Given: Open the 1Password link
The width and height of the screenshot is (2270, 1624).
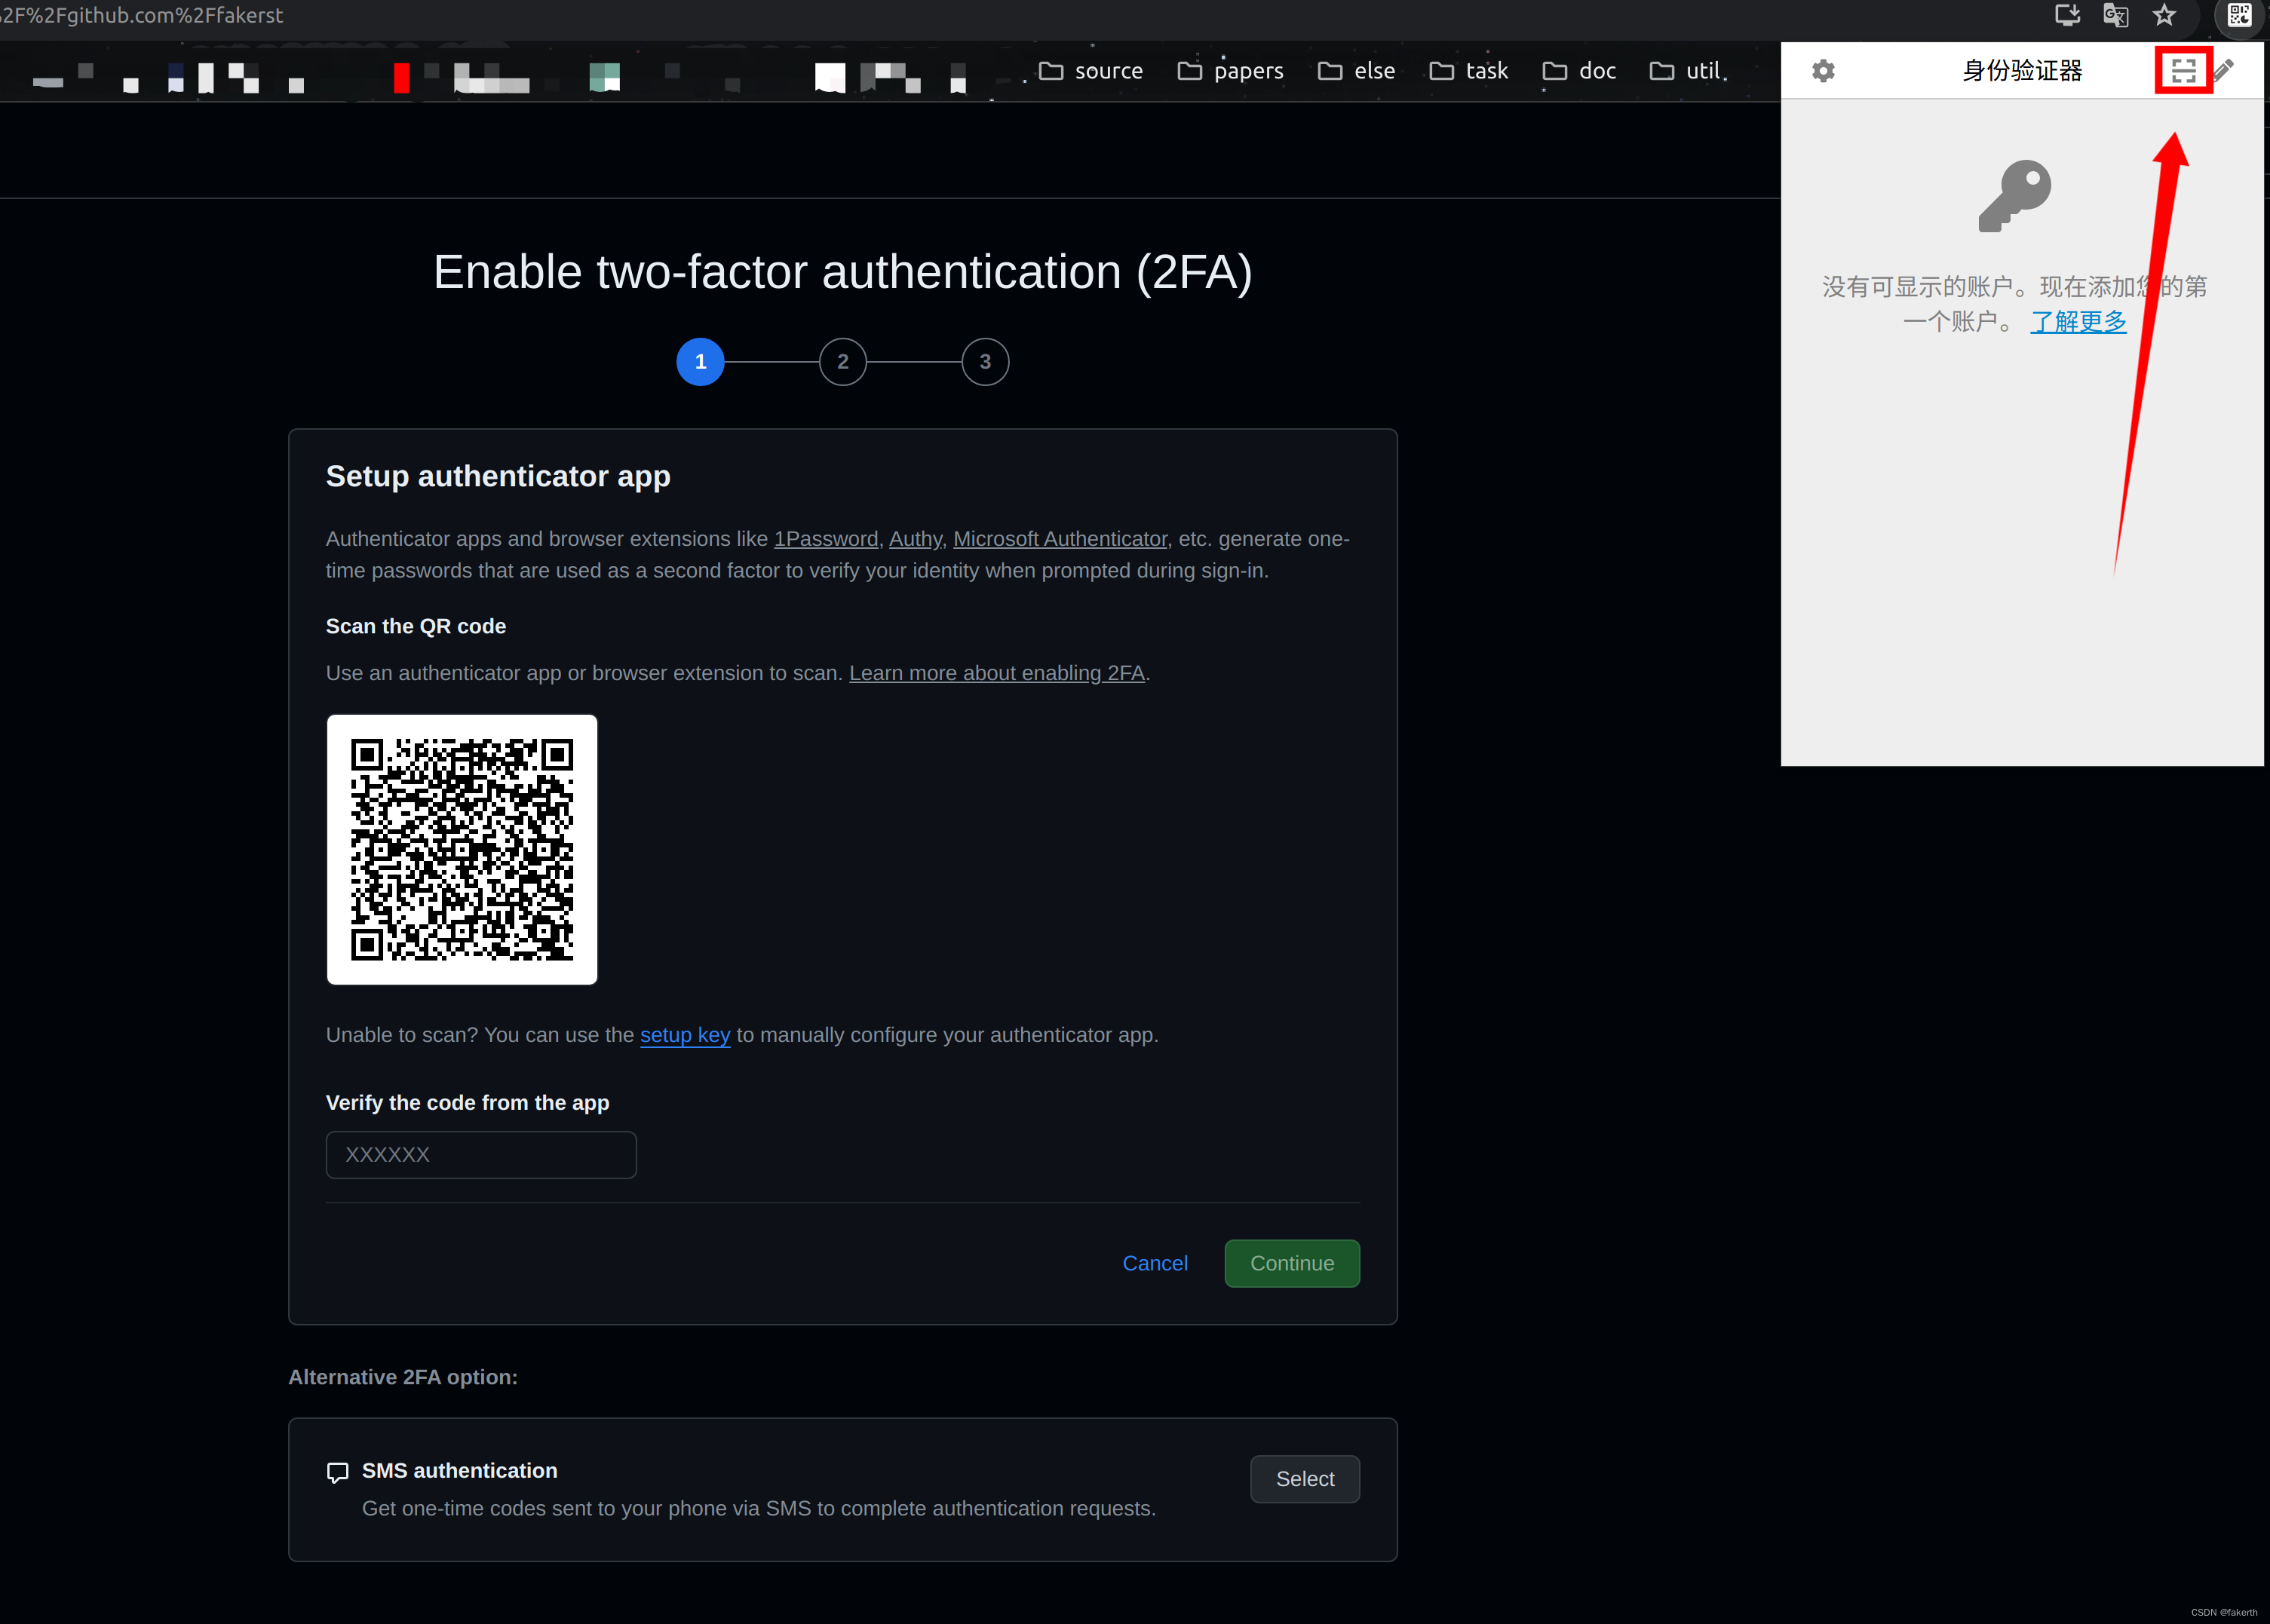Looking at the screenshot, I should pyautogui.click(x=826, y=539).
